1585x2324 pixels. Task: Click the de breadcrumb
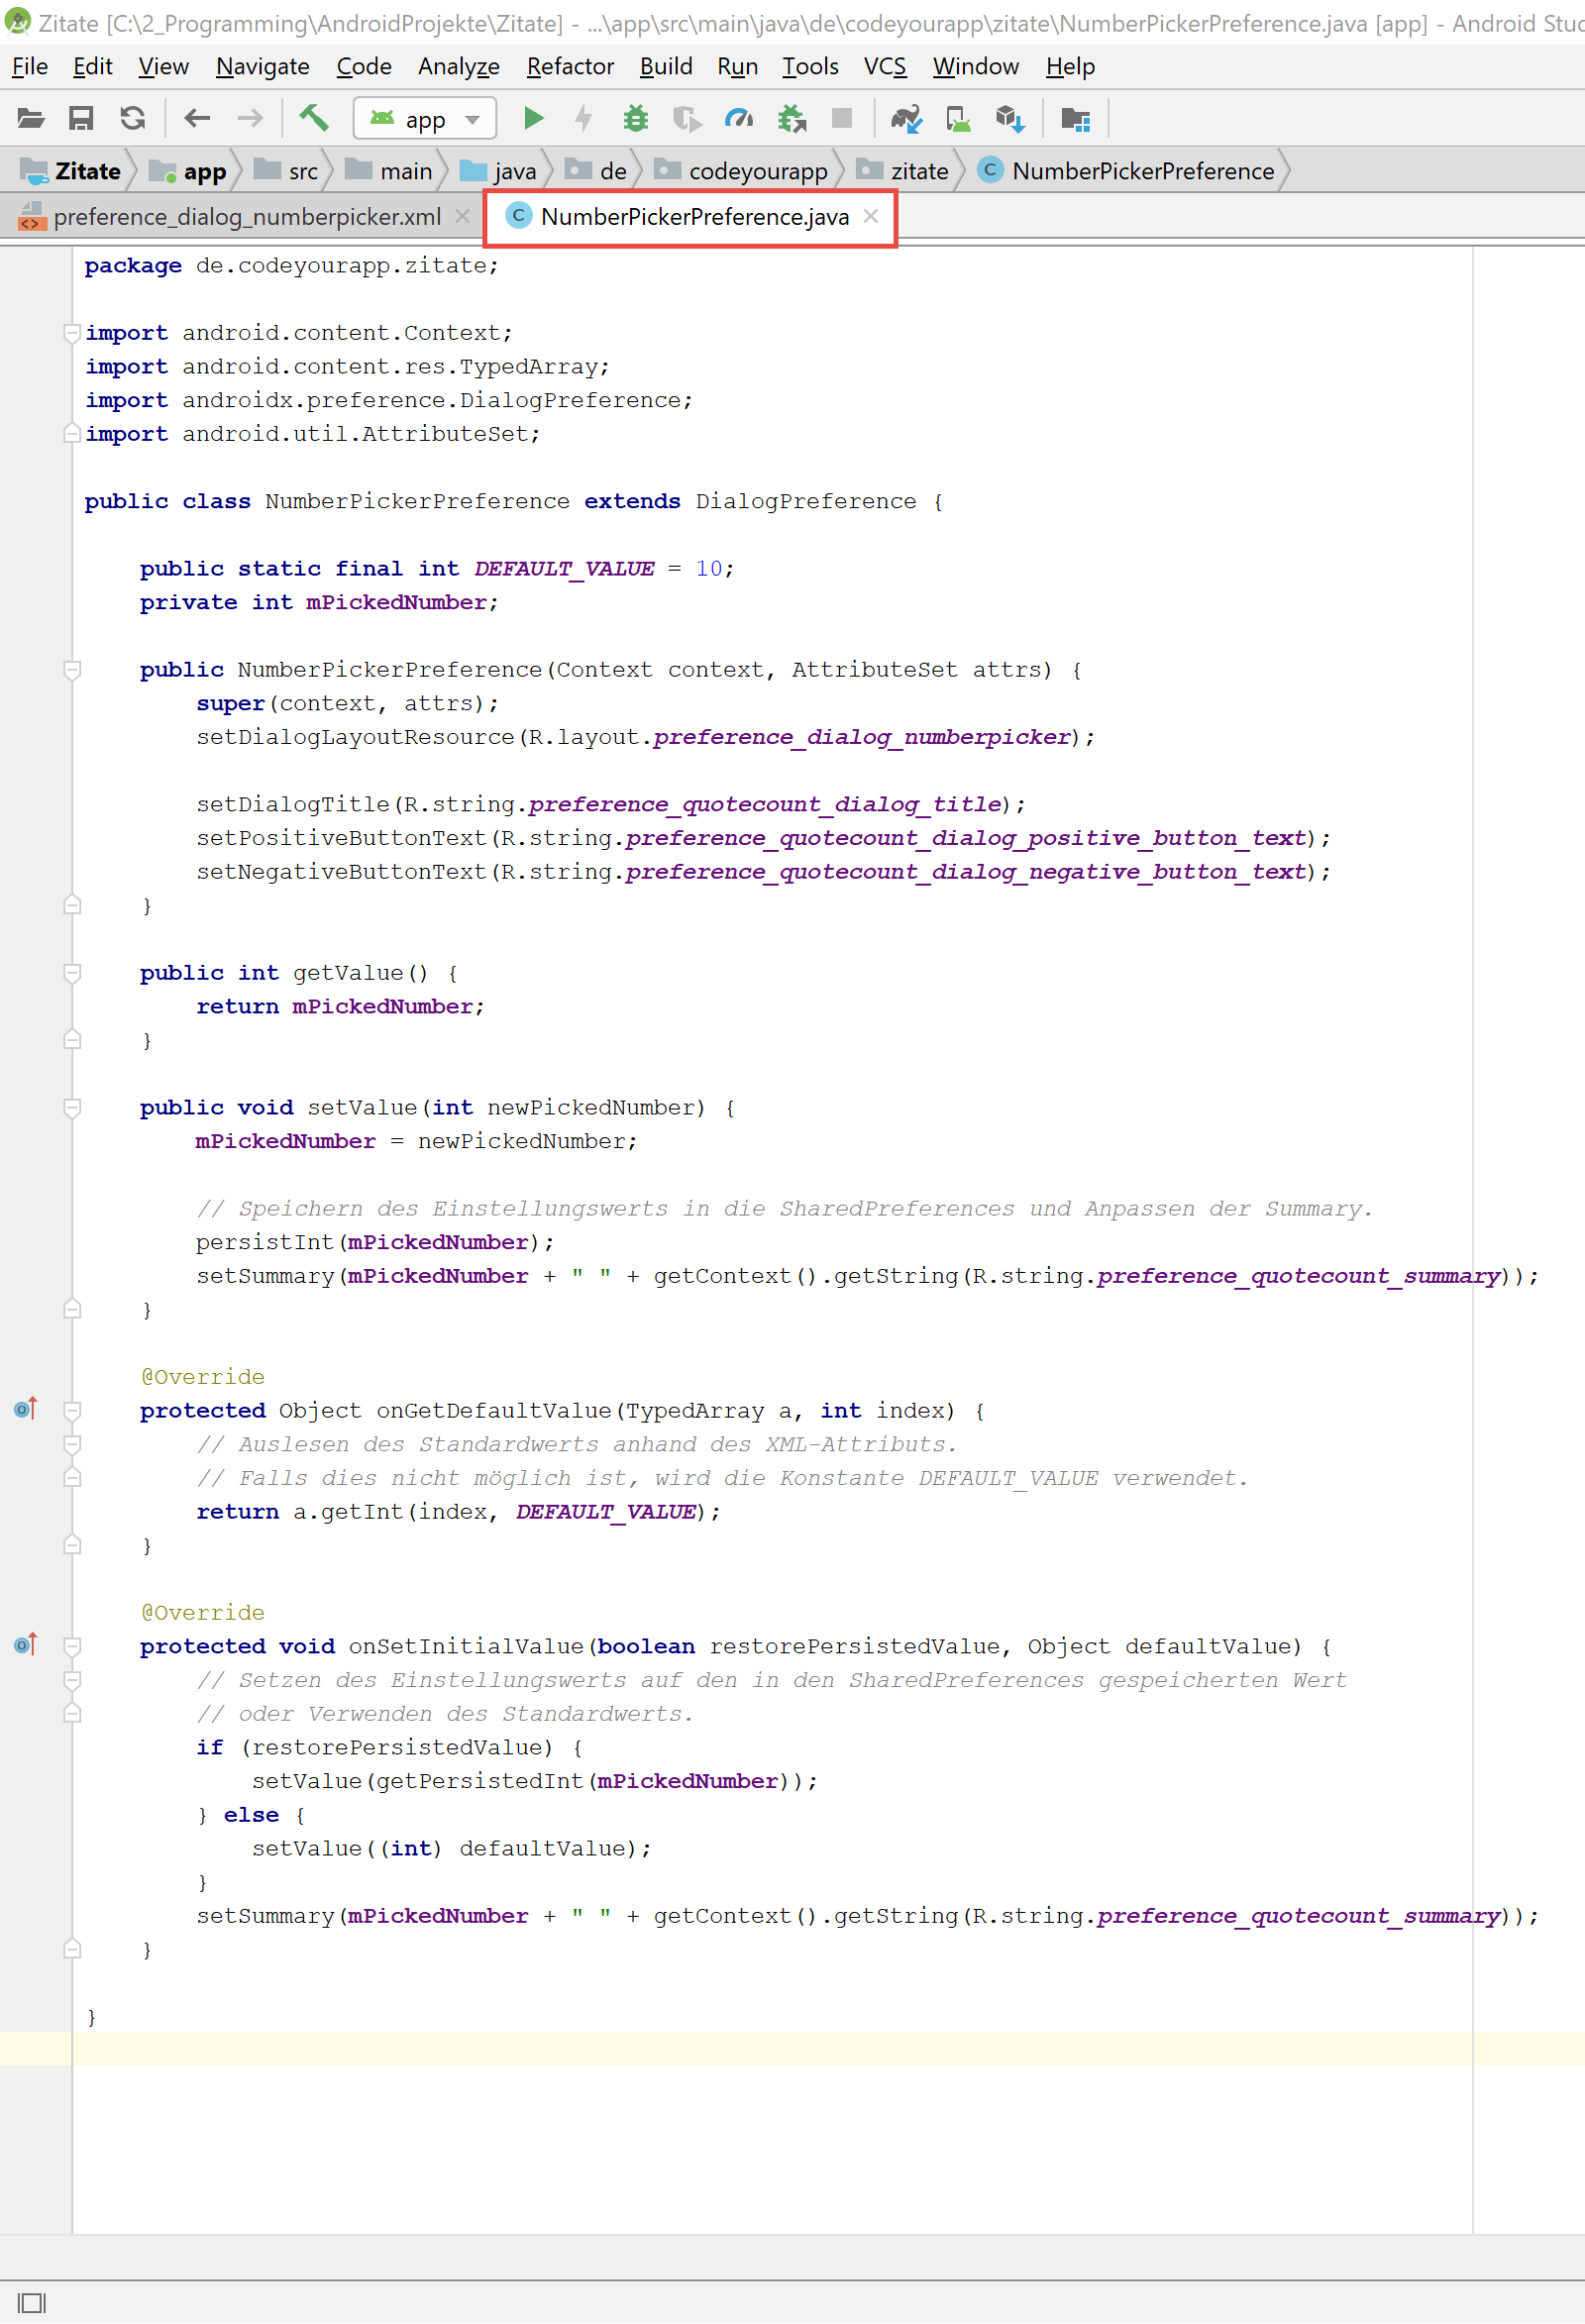click(x=596, y=171)
